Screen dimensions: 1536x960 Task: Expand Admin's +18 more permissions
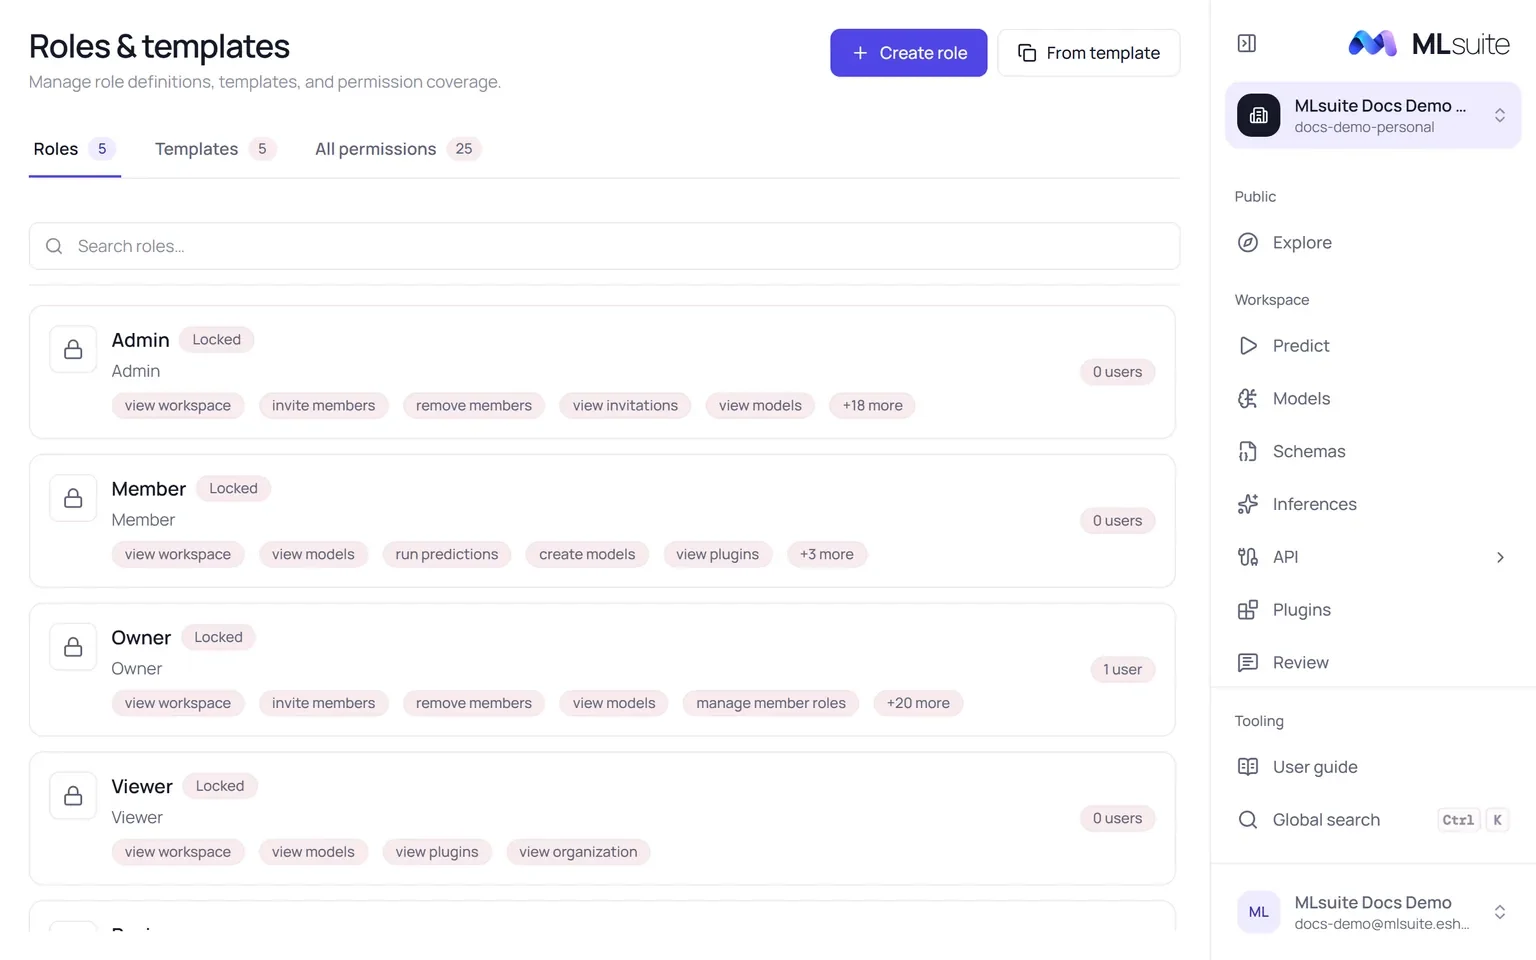[x=872, y=405]
